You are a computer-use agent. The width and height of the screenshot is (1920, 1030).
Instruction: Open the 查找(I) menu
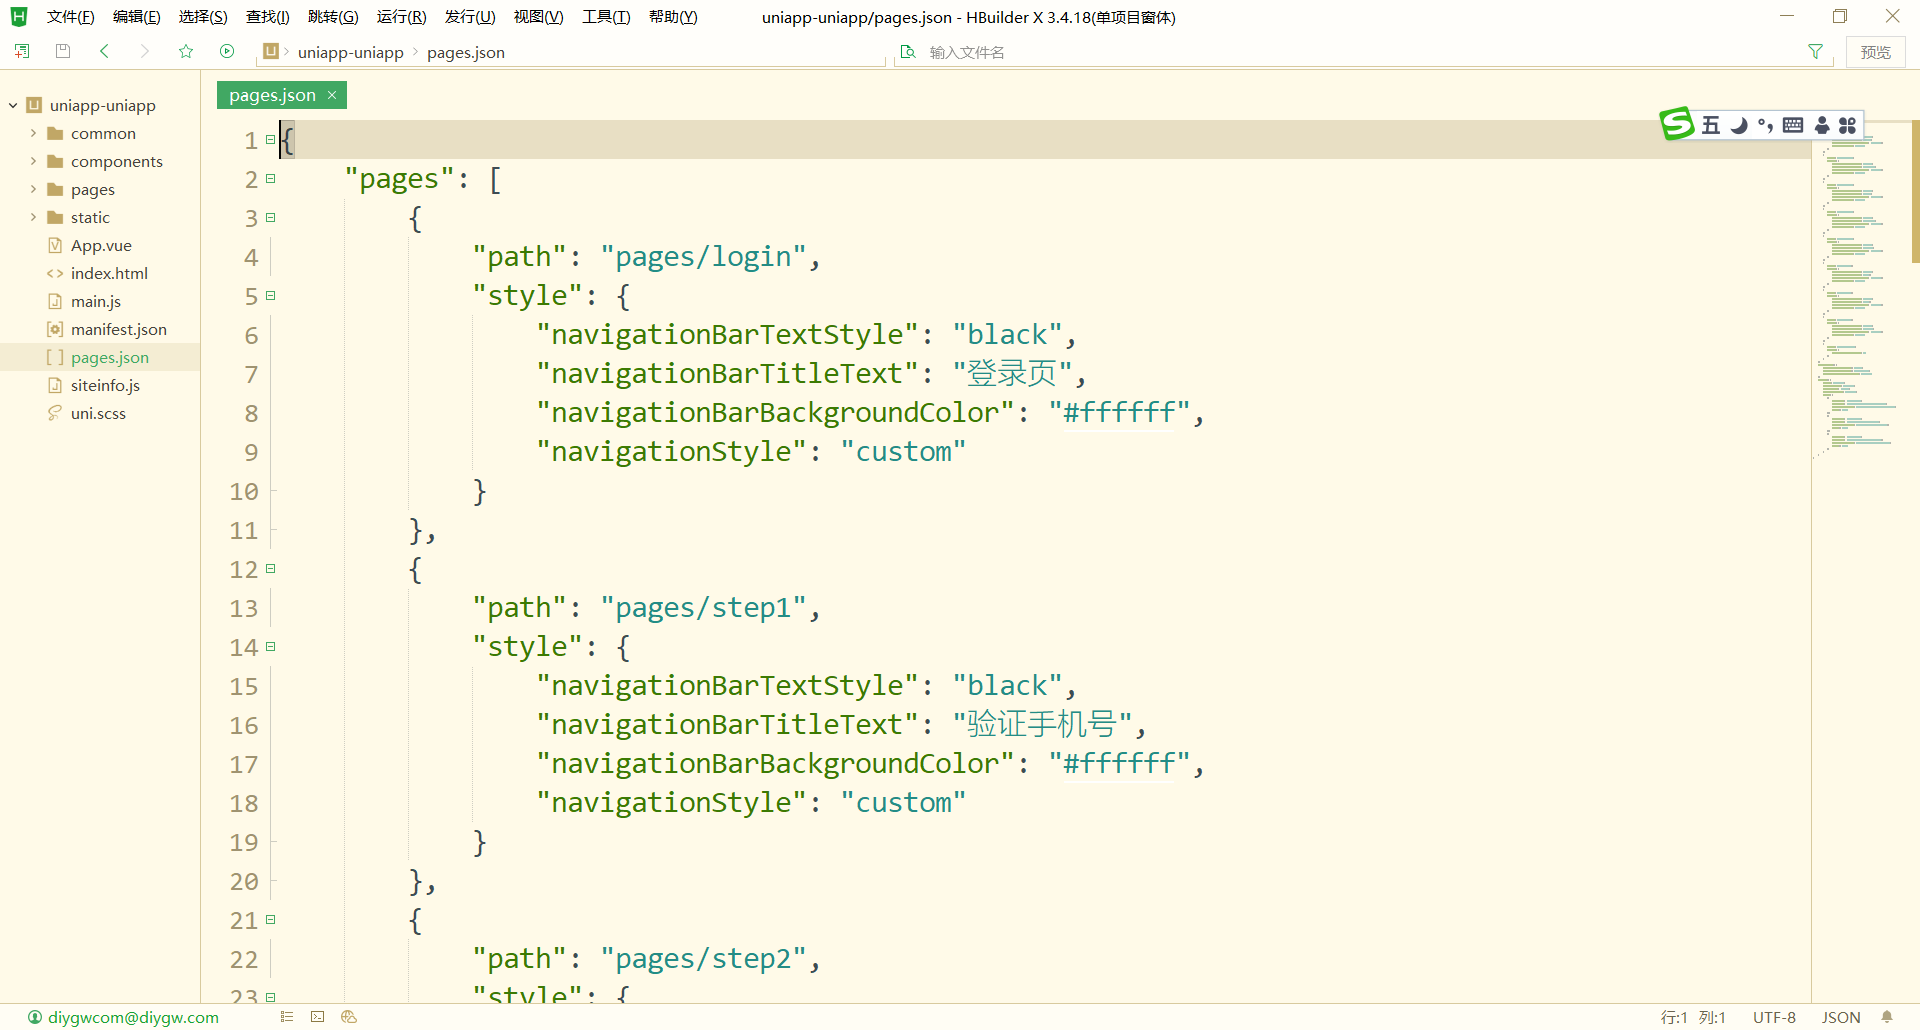click(268, 17)
